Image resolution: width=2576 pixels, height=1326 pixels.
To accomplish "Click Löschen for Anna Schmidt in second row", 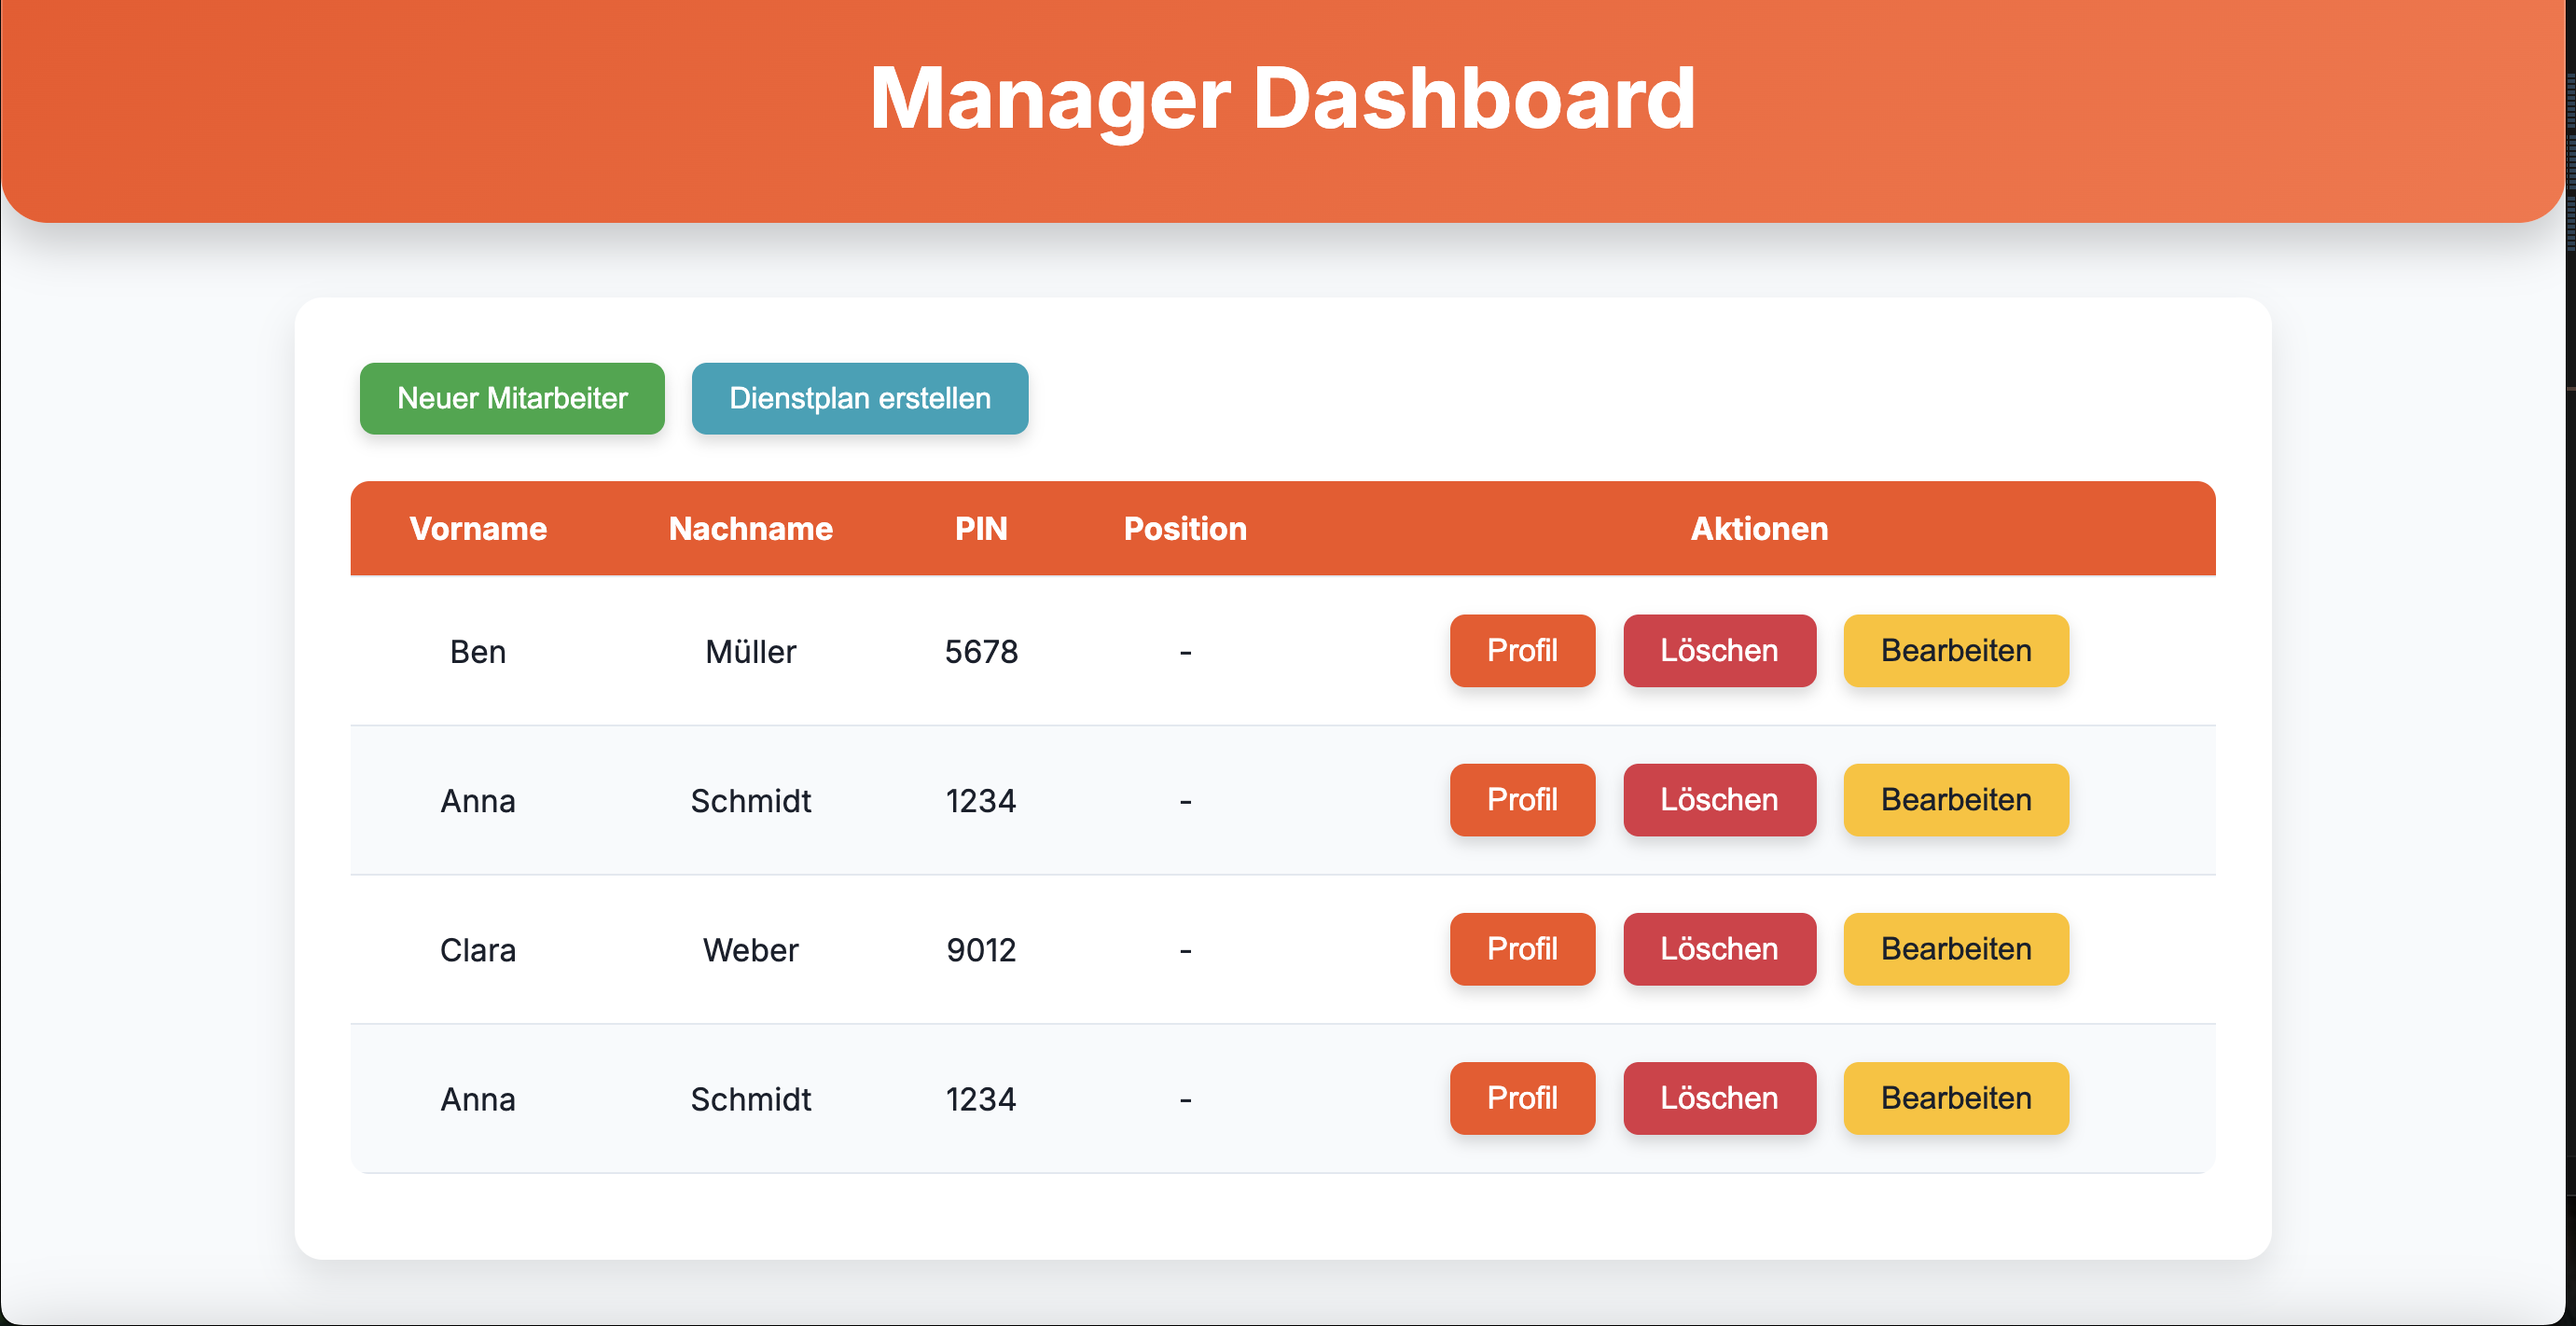I will (1719, 800).
